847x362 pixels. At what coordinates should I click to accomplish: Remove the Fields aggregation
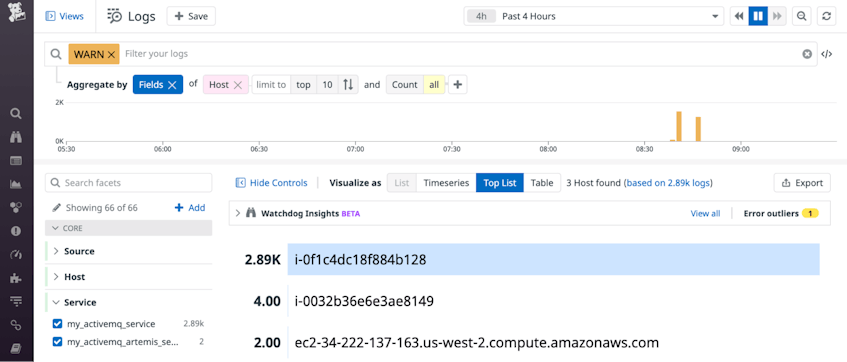coord(172,85)
